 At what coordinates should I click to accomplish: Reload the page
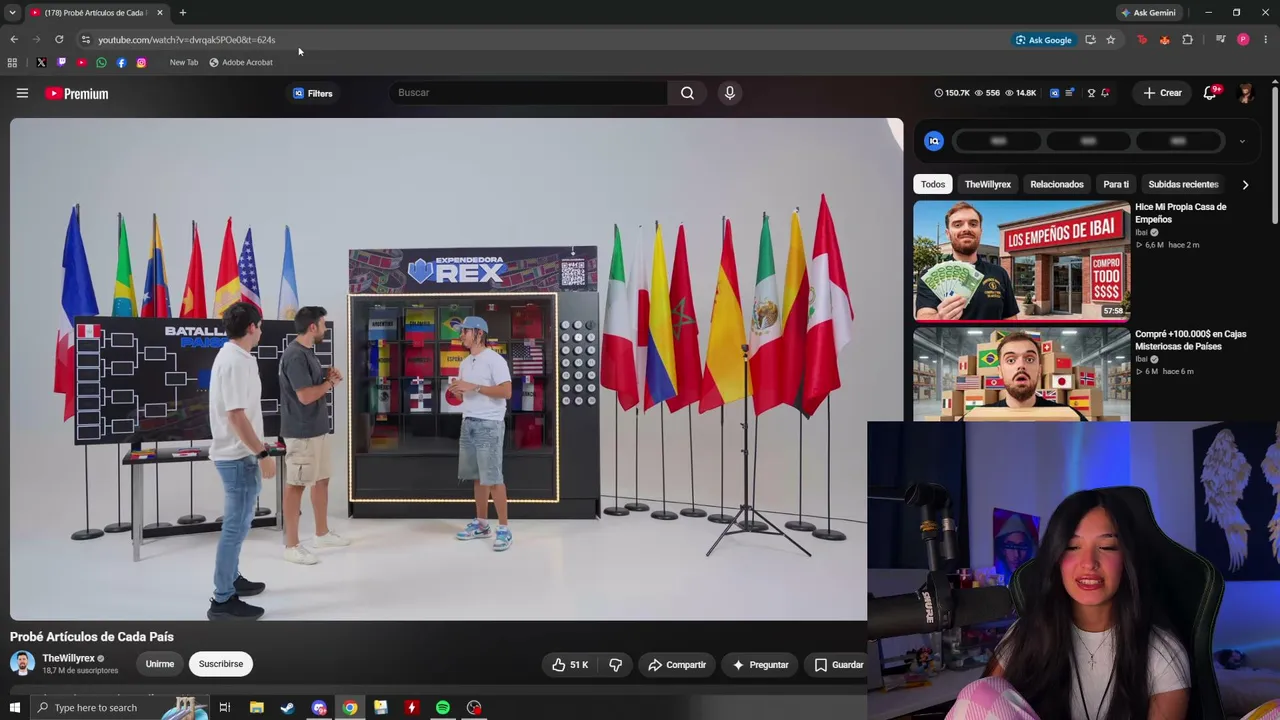[59, 40]
